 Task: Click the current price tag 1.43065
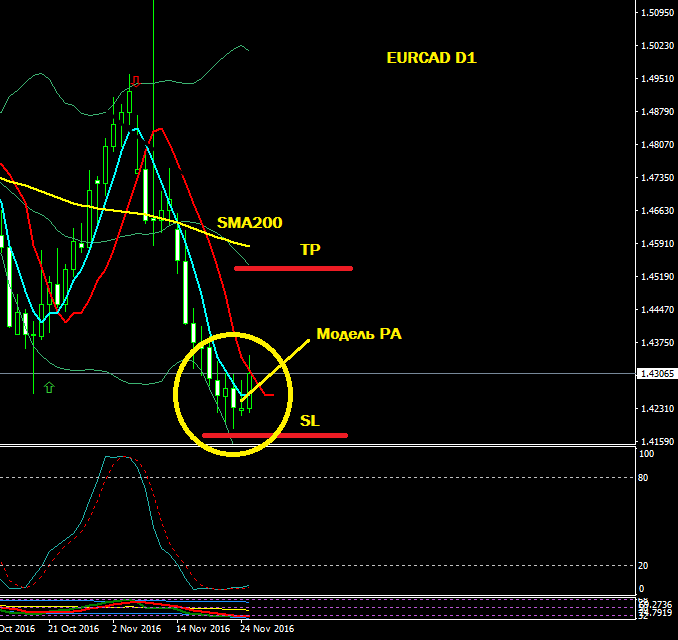coord(657,374)
